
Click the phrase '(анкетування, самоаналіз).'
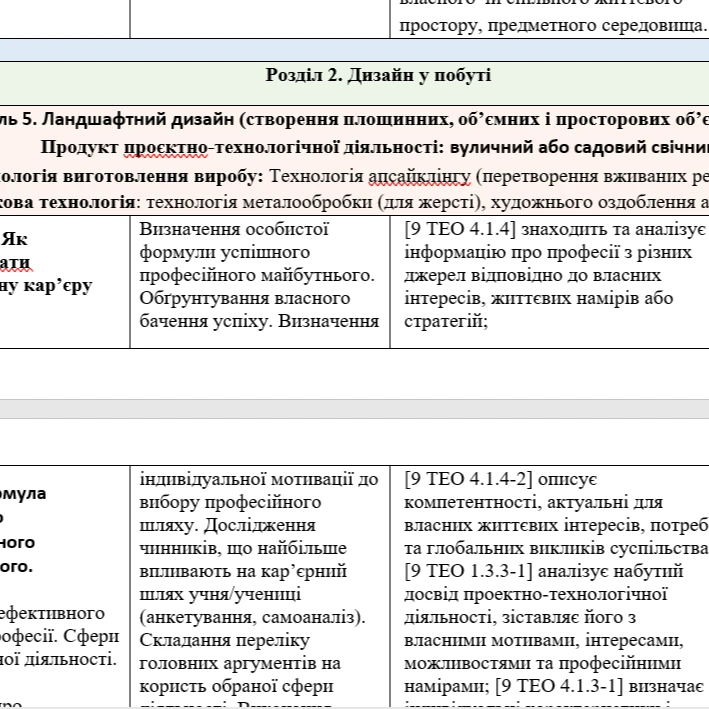pyautogui.click(x=252, y=617)
